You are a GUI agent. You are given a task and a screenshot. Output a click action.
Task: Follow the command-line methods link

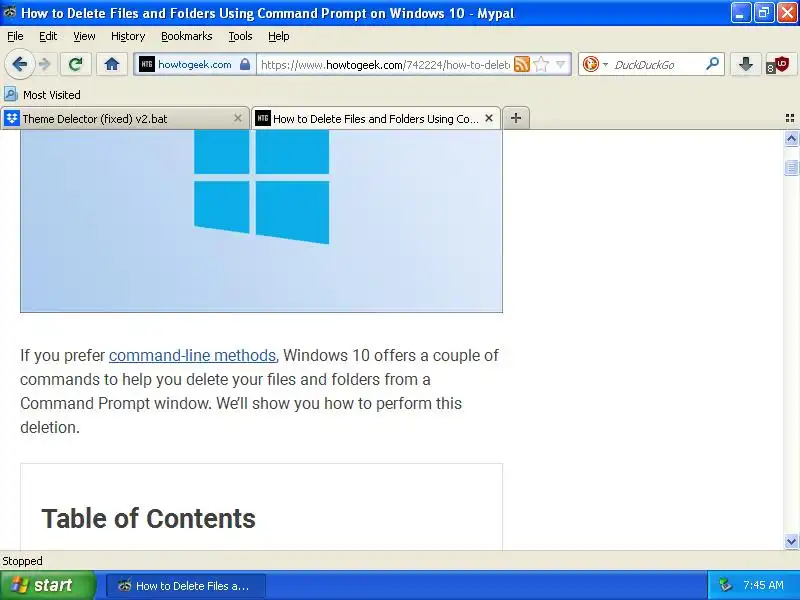(x=192, y=355)
